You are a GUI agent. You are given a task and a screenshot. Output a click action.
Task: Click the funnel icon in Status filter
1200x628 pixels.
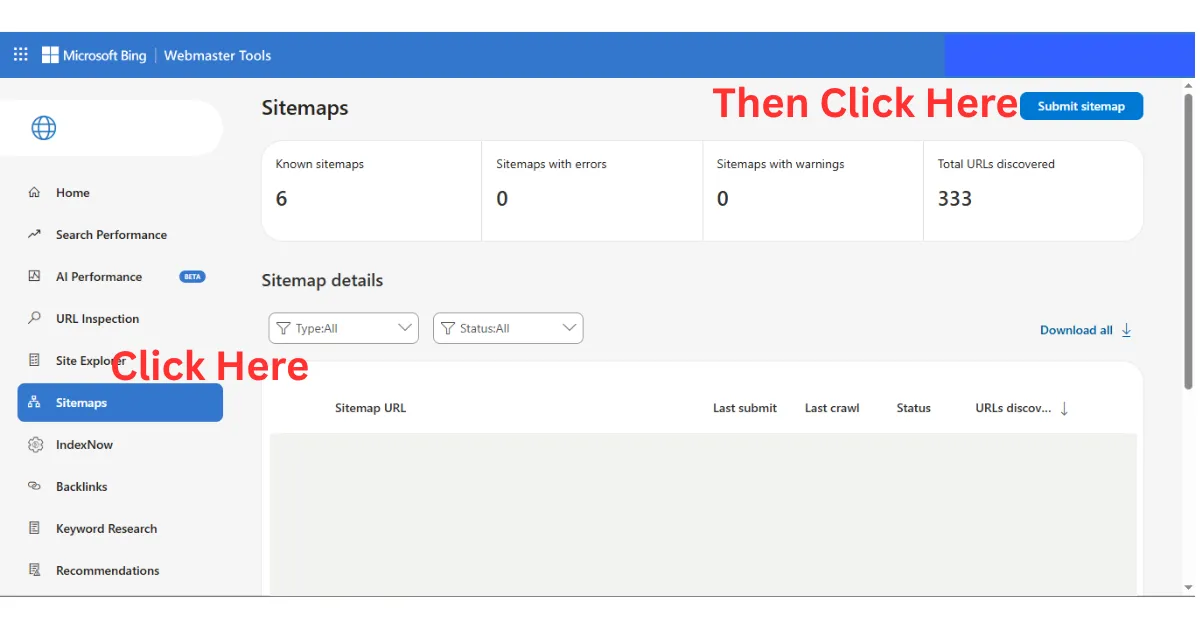tap(448, 328)
